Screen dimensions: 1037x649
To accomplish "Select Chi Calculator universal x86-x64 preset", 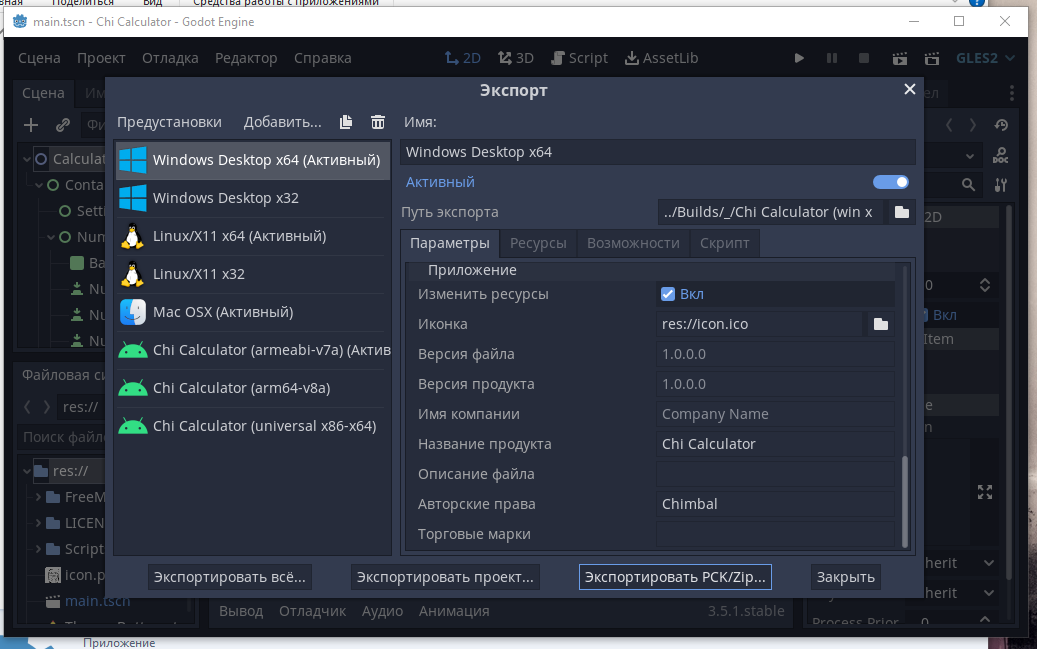I will (x=253, y=426).
